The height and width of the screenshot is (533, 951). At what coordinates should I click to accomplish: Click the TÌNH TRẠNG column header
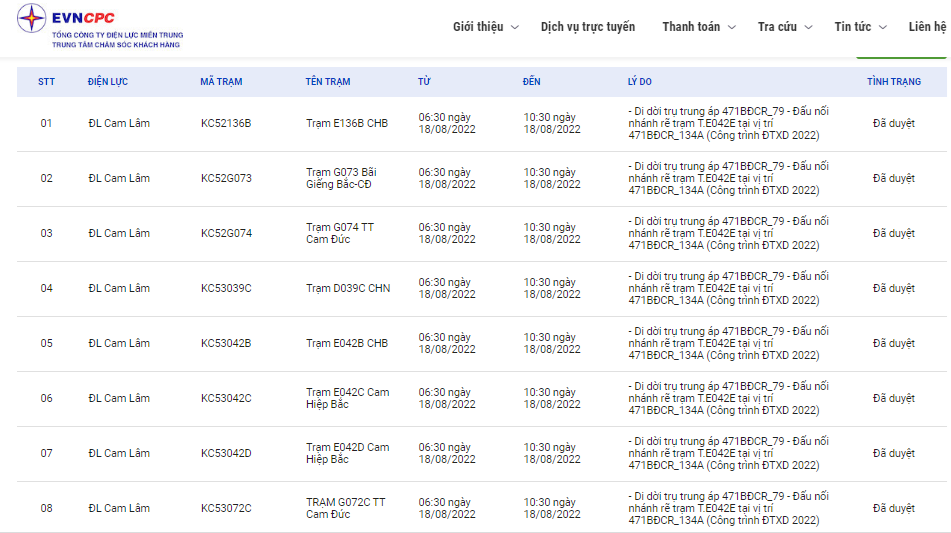coord(893,82)
